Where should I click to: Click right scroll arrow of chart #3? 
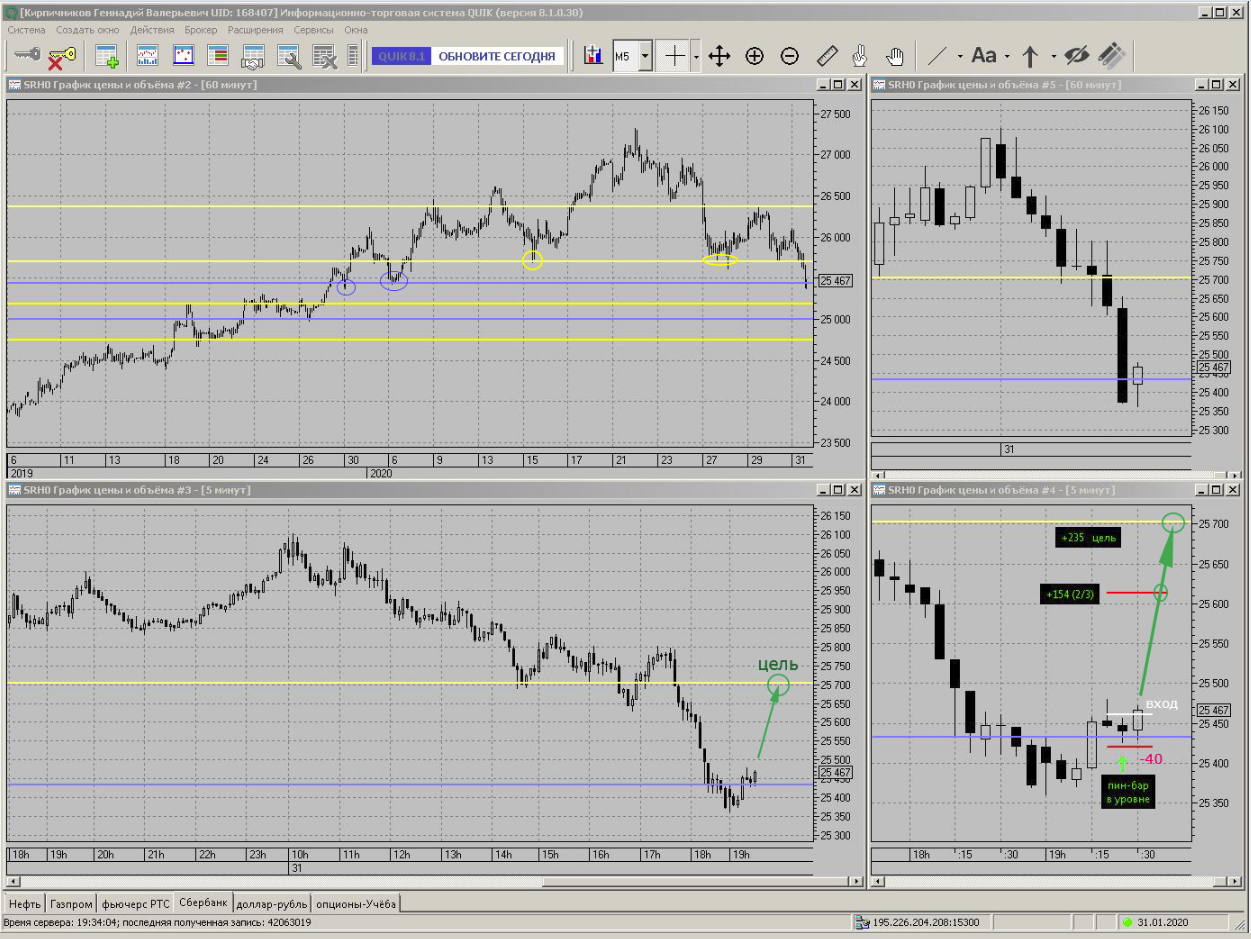click(x=855, y=881)
